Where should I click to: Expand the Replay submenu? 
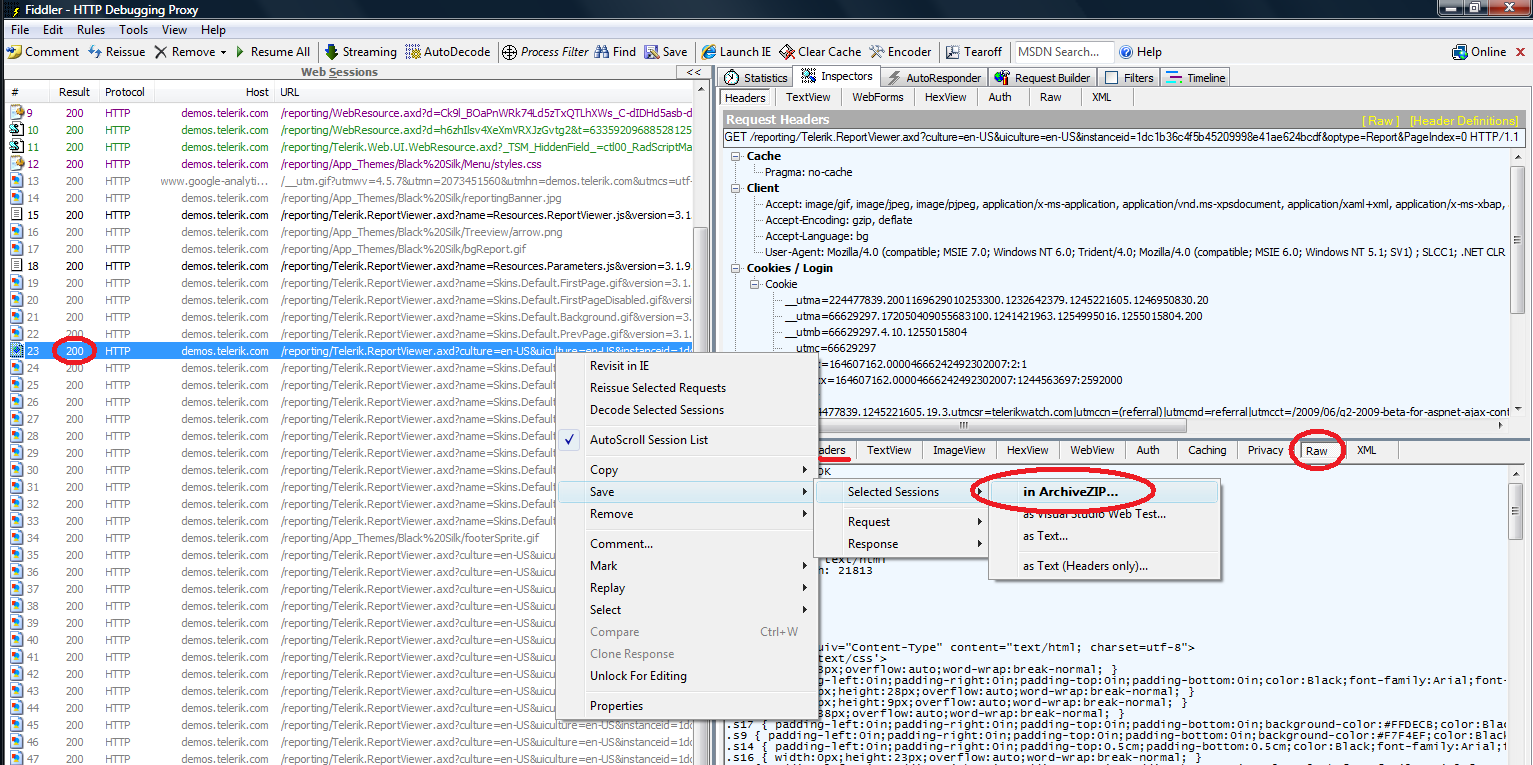point(685,588)
